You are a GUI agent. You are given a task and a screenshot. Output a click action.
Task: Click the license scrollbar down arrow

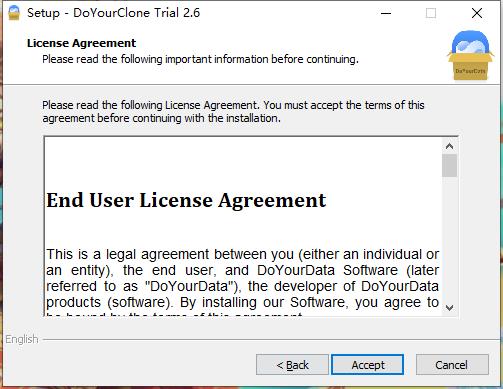point(449,307)
